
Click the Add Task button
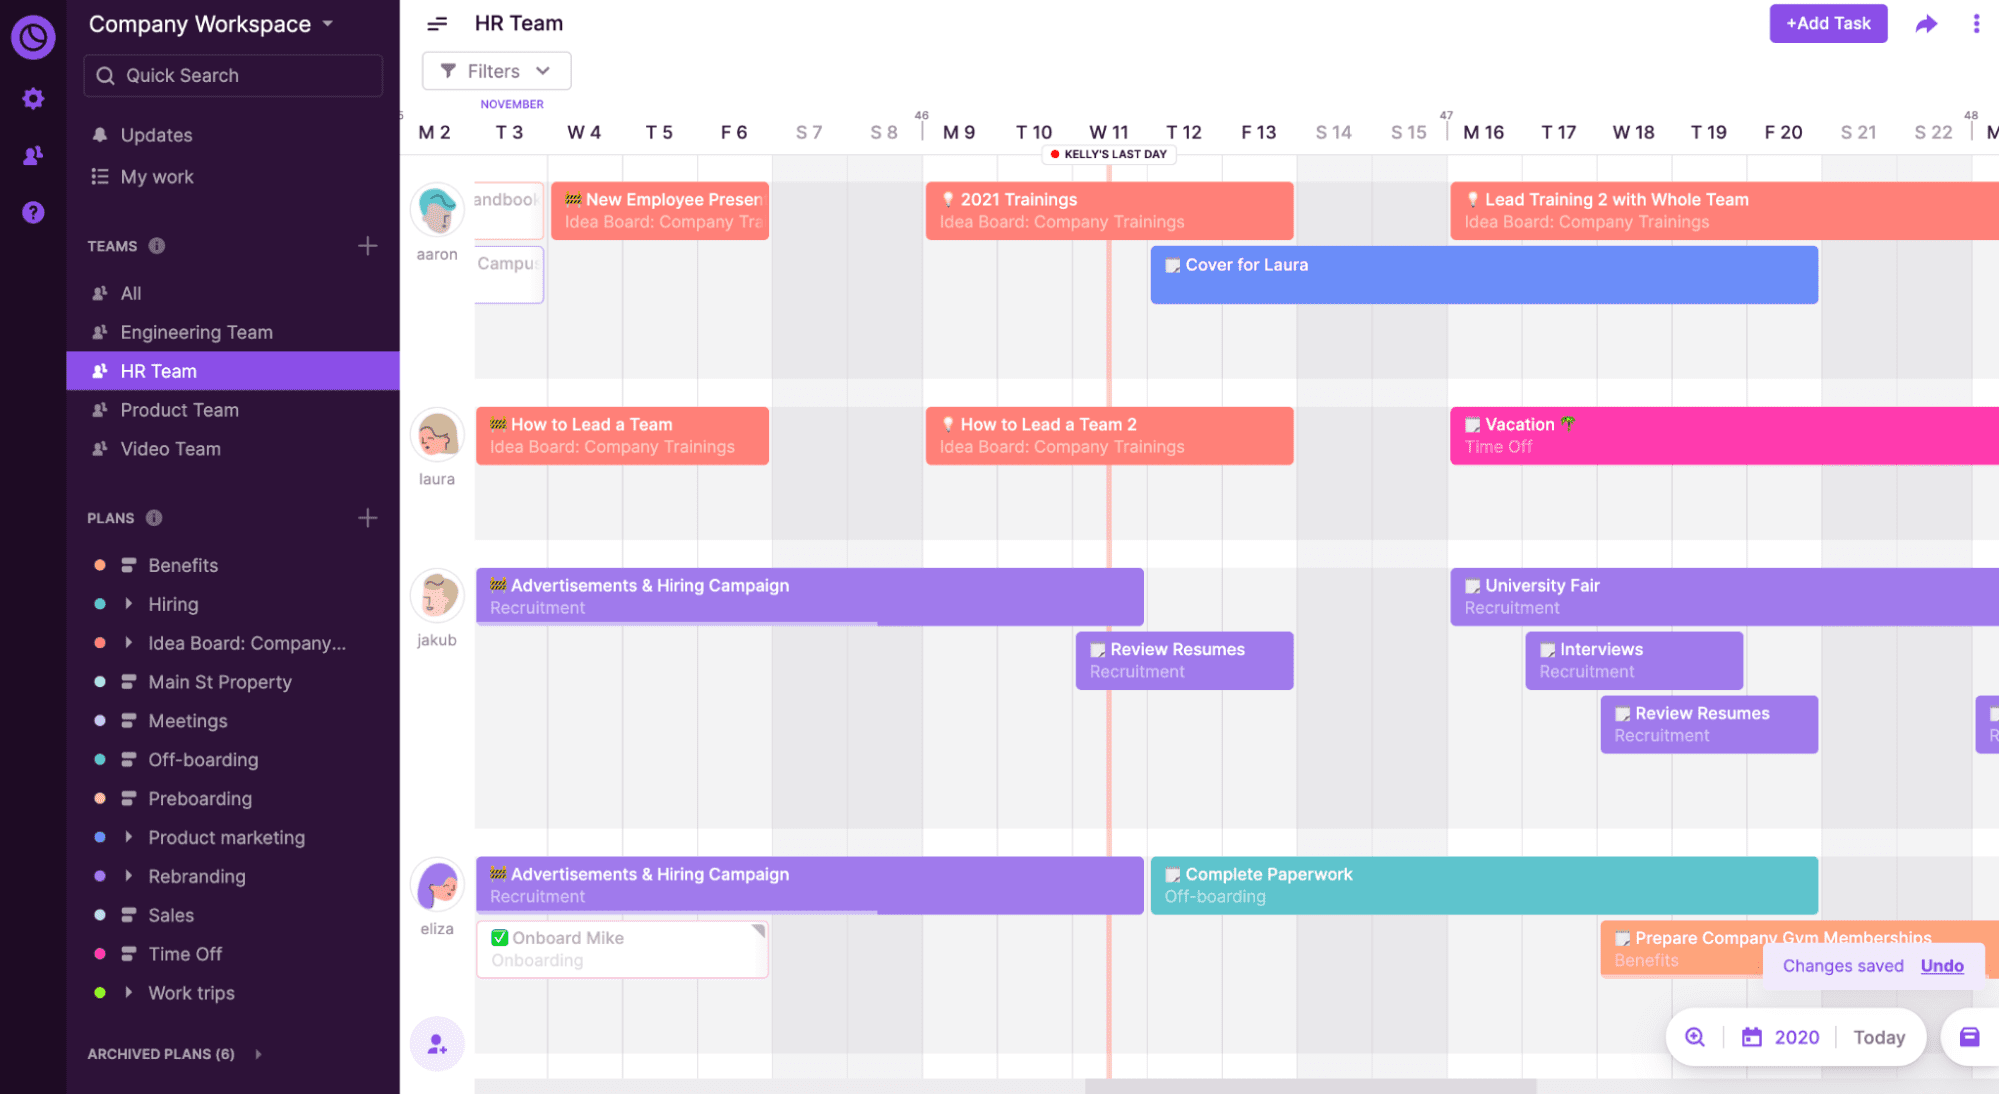(1824, 22)
